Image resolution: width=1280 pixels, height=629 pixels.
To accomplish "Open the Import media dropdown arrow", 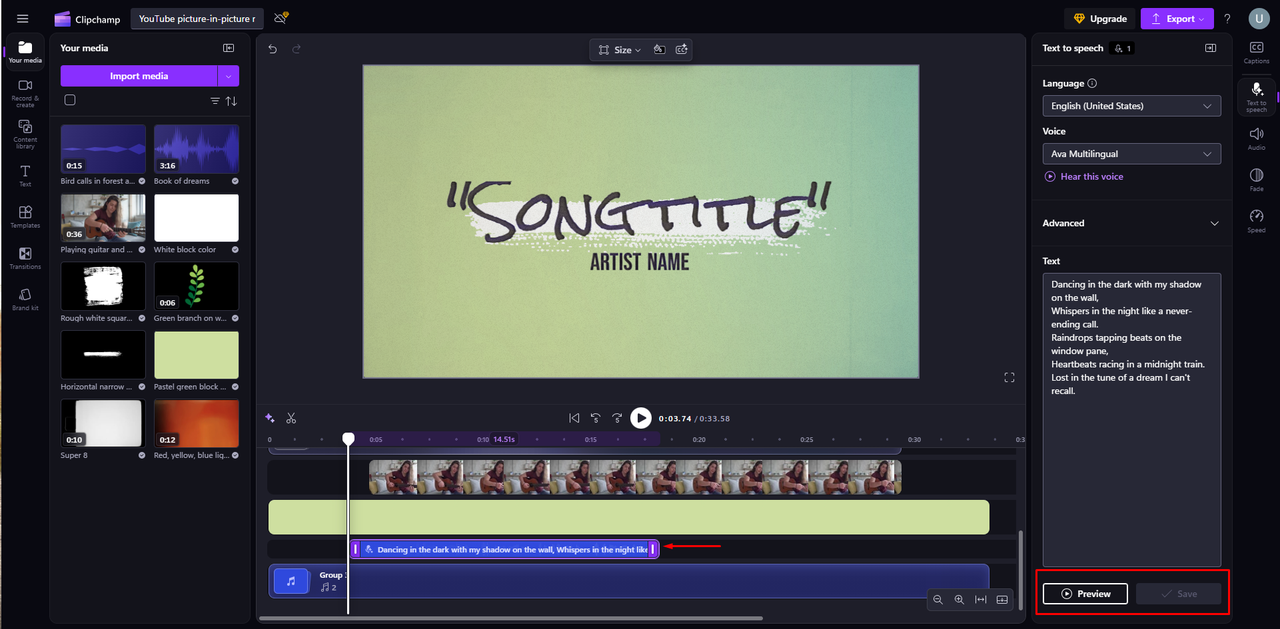I will click(x=229, y=76).
